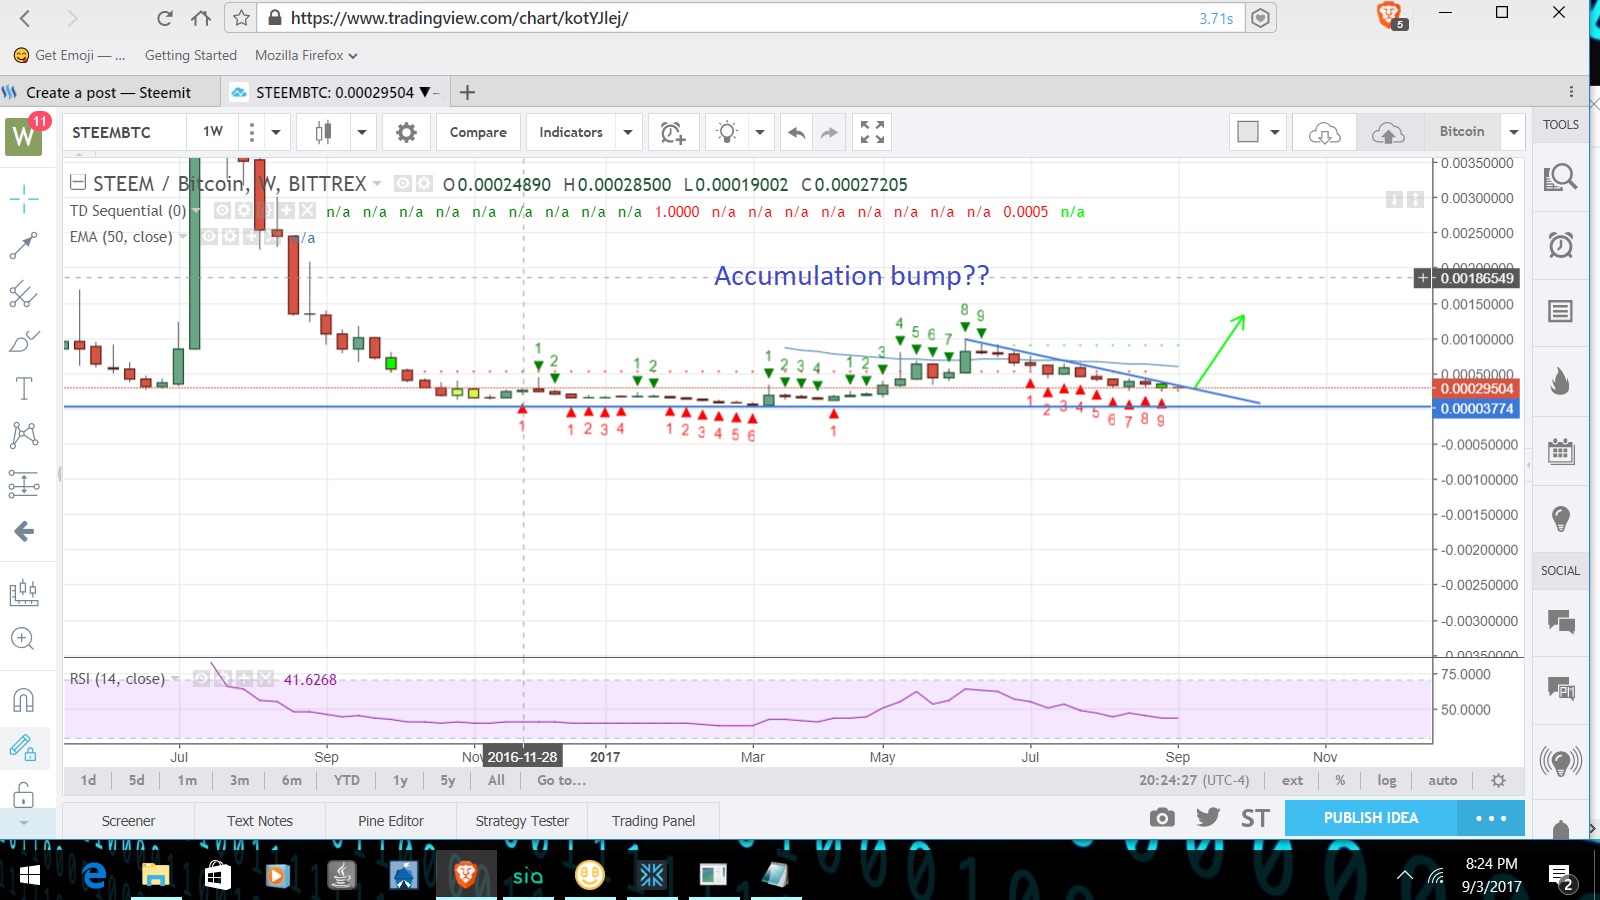Save chart to cloud upload icon
The image size is (1600, 900).
[x=1388, y=132]
